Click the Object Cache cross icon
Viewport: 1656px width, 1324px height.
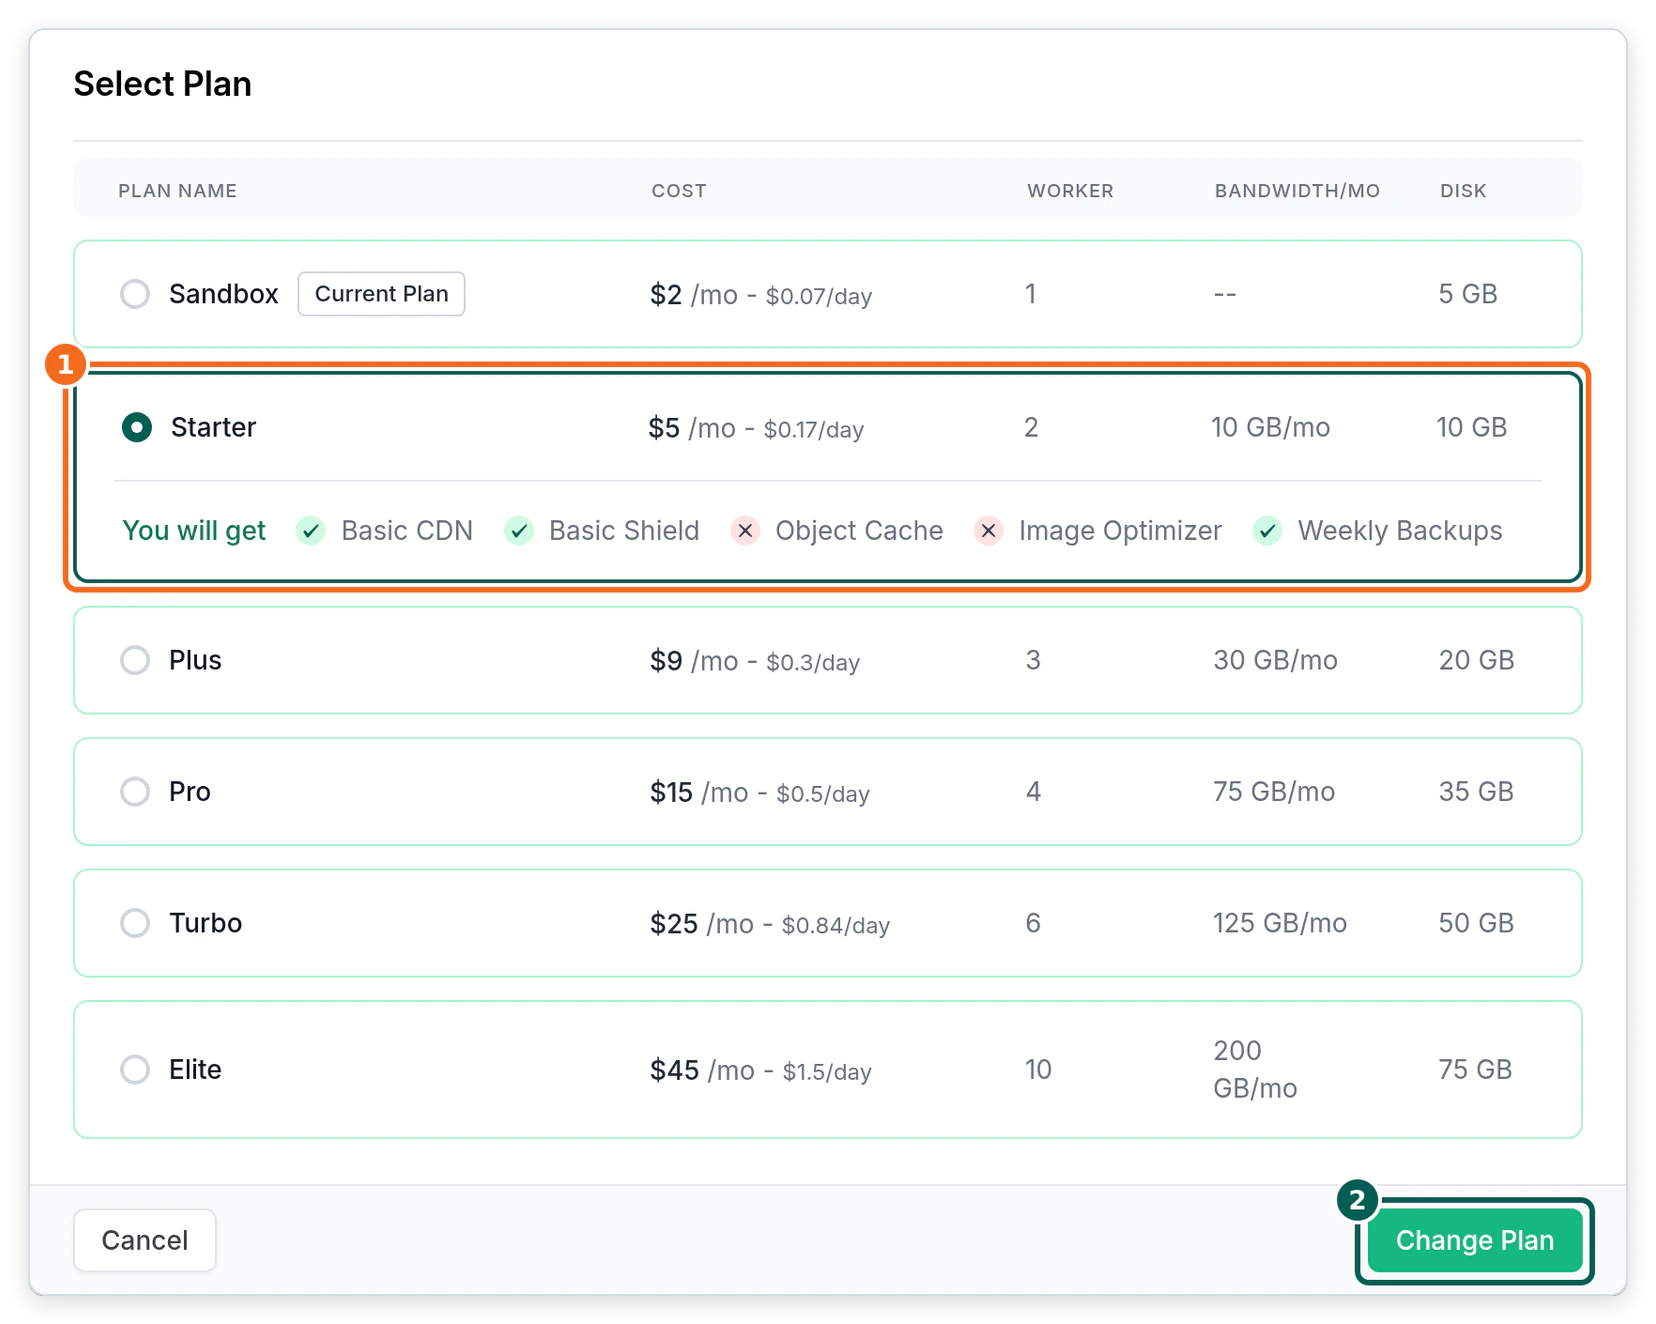[745, 530]
